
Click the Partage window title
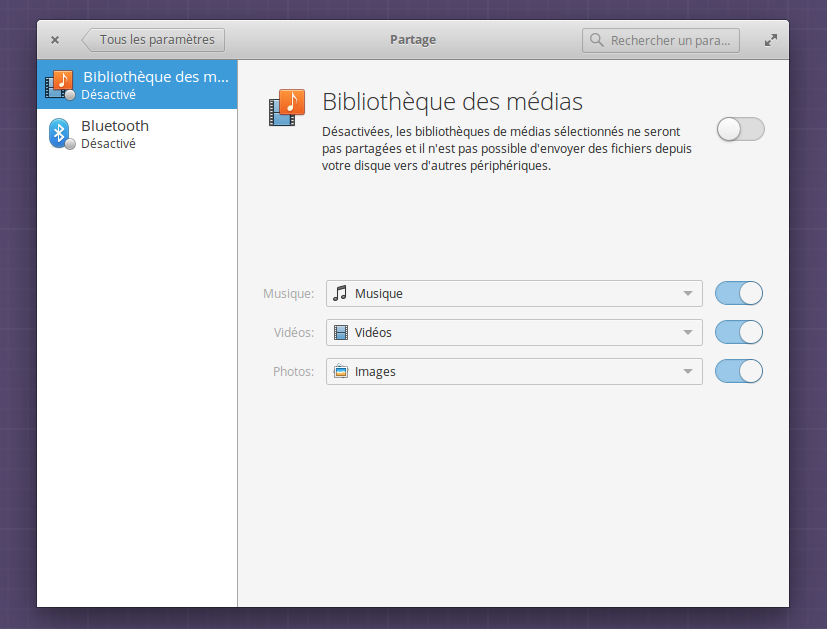413,40
